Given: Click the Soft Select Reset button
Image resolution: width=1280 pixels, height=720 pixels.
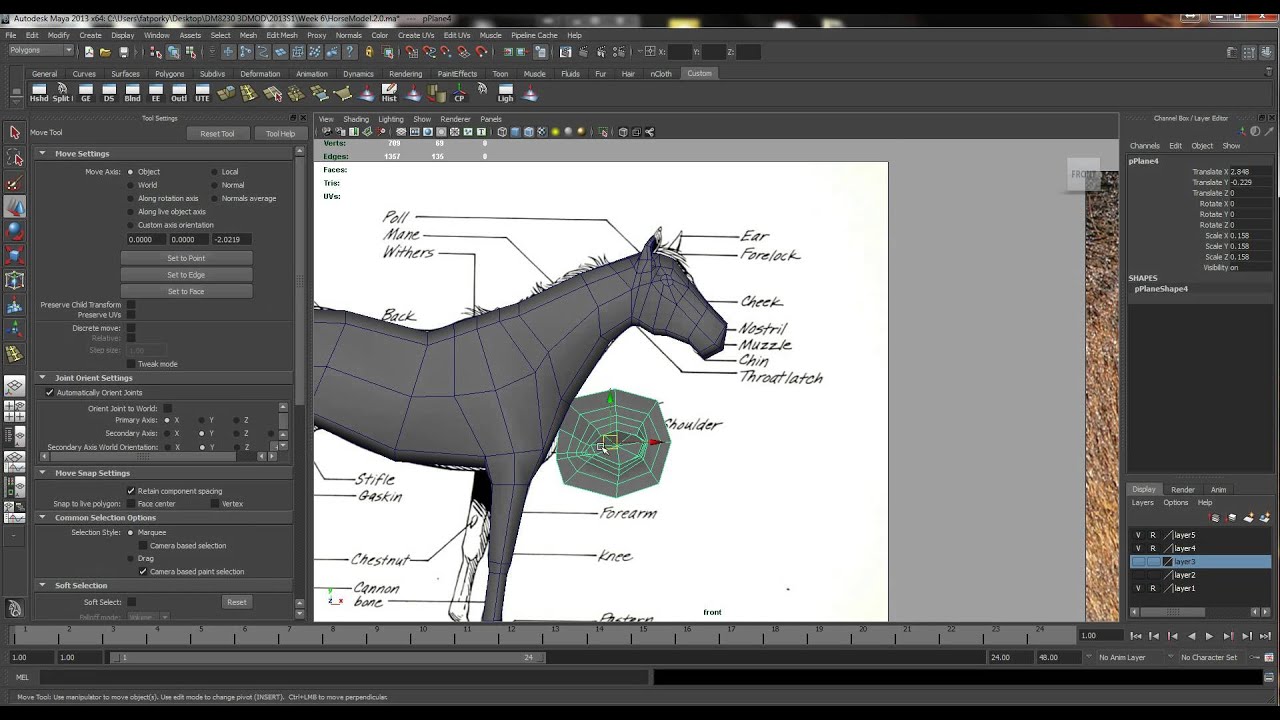Looking at the screenshot, I should click(236, 602).
